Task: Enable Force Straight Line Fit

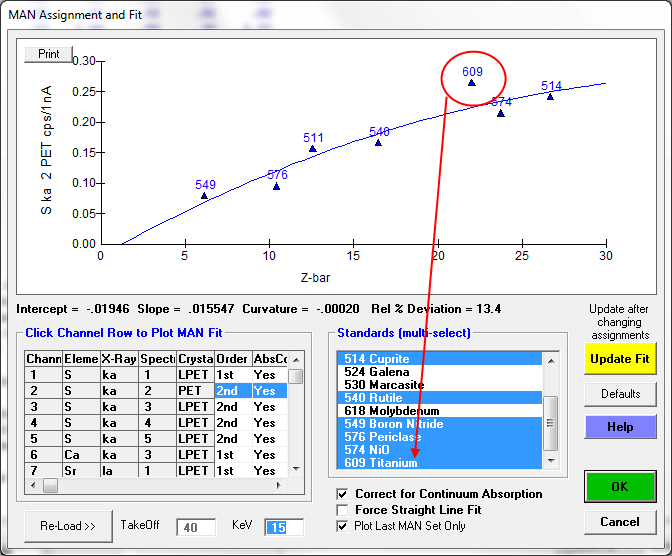Action: tap(344, 510)
